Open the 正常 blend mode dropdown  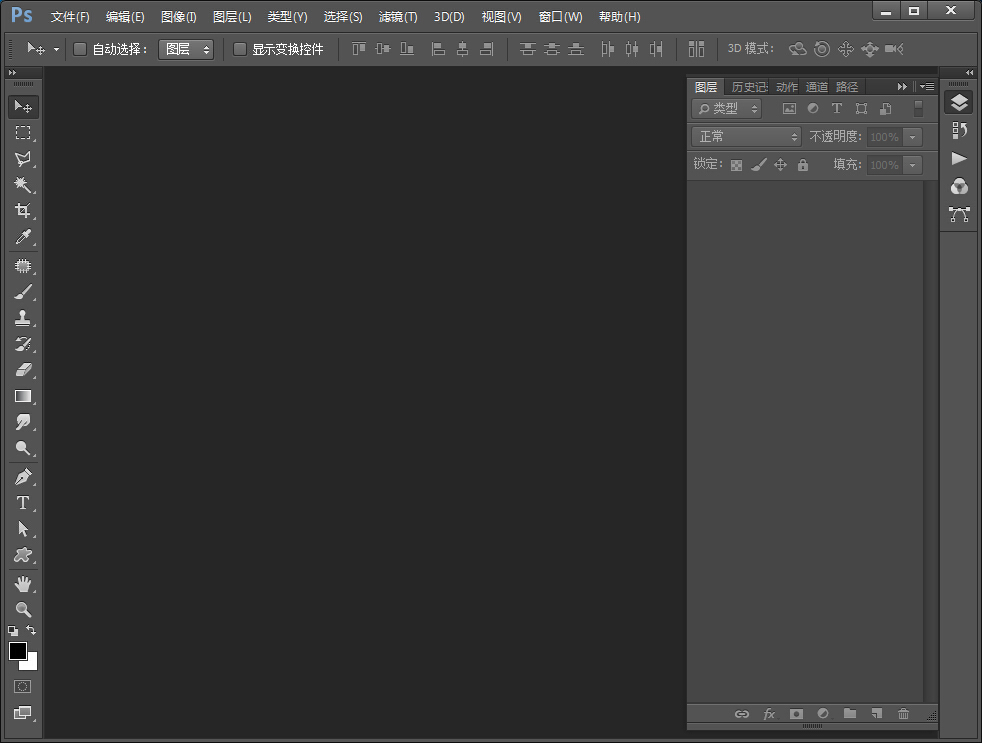746,137
